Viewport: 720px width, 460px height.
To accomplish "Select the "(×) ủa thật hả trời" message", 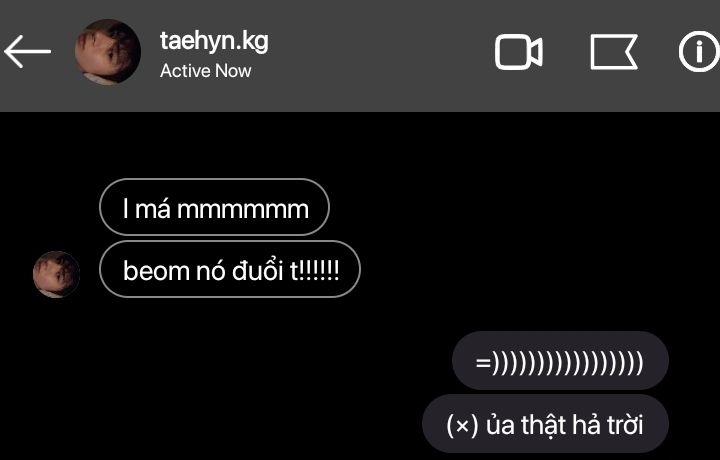I will tap(546, 423).
